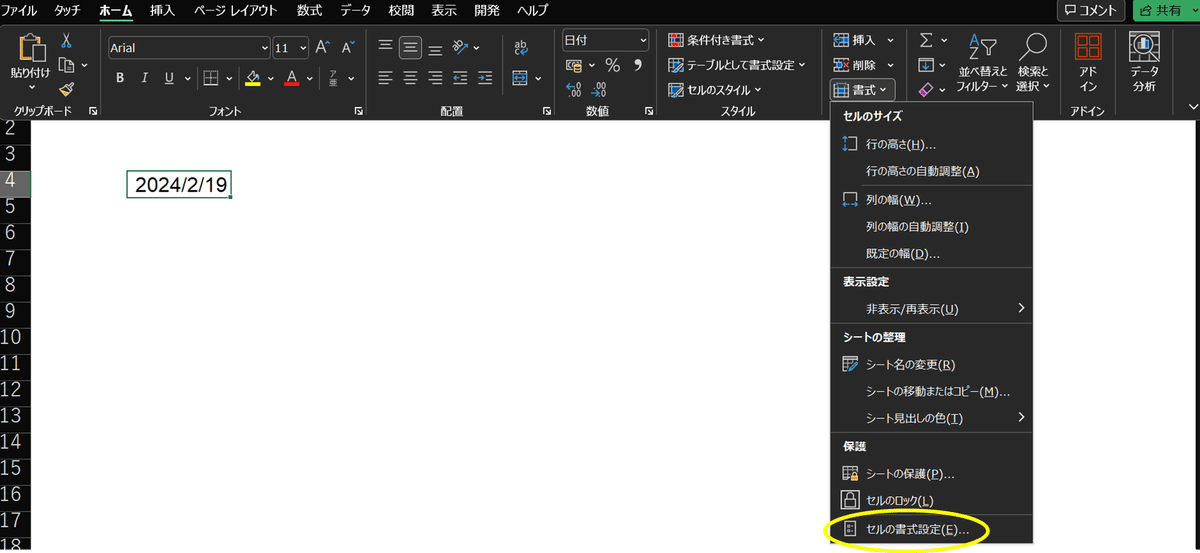1200x553 pixels.
Task: Switch to the Page Layout (ページ レイアウト) tab
Action: point(236,10)
